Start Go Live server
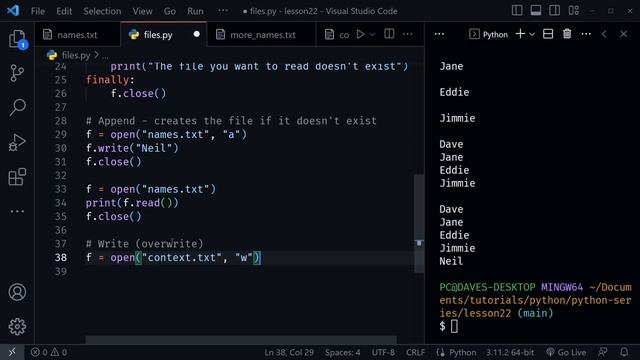The image size is (640, 360). pos(566,352)
